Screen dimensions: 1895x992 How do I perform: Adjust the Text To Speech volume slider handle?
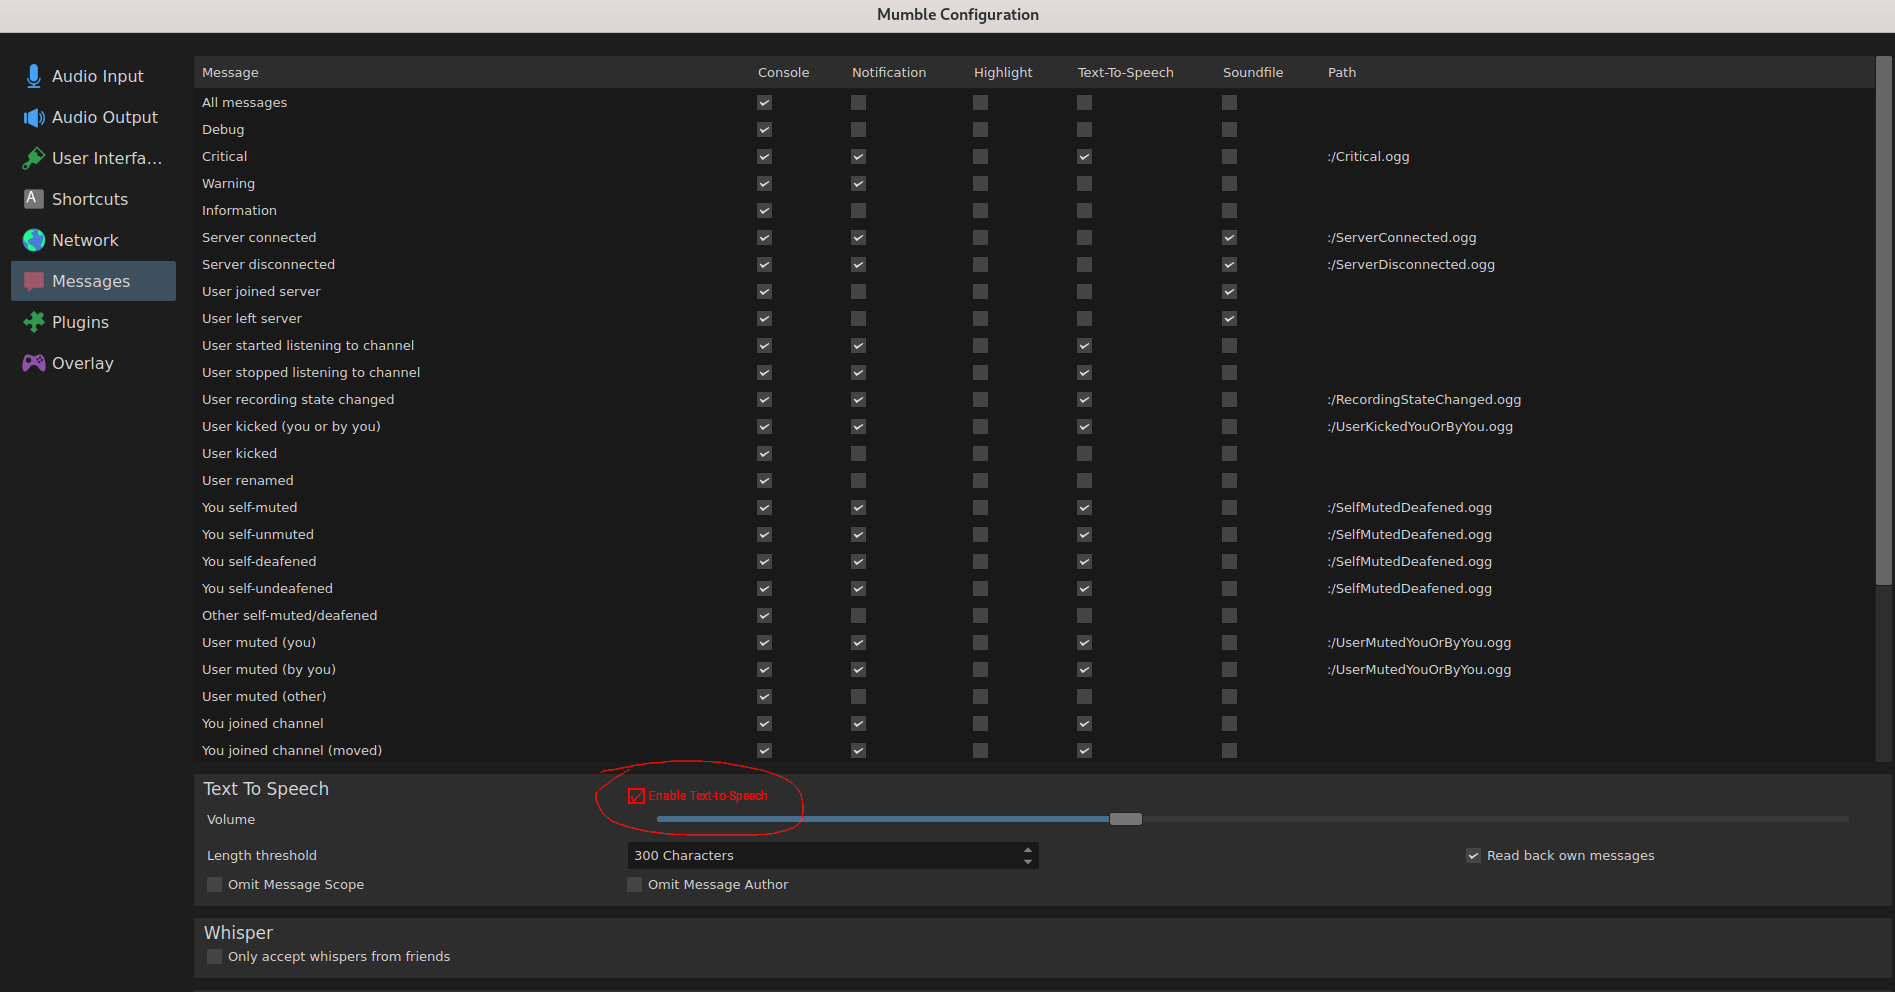[1125, 819]
